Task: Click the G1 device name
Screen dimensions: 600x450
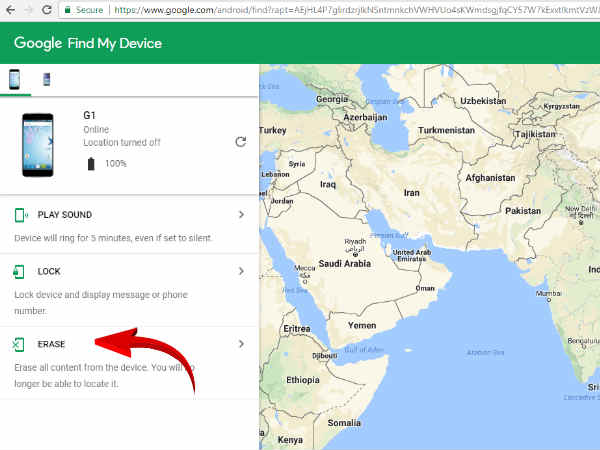Action: point(90,116)
